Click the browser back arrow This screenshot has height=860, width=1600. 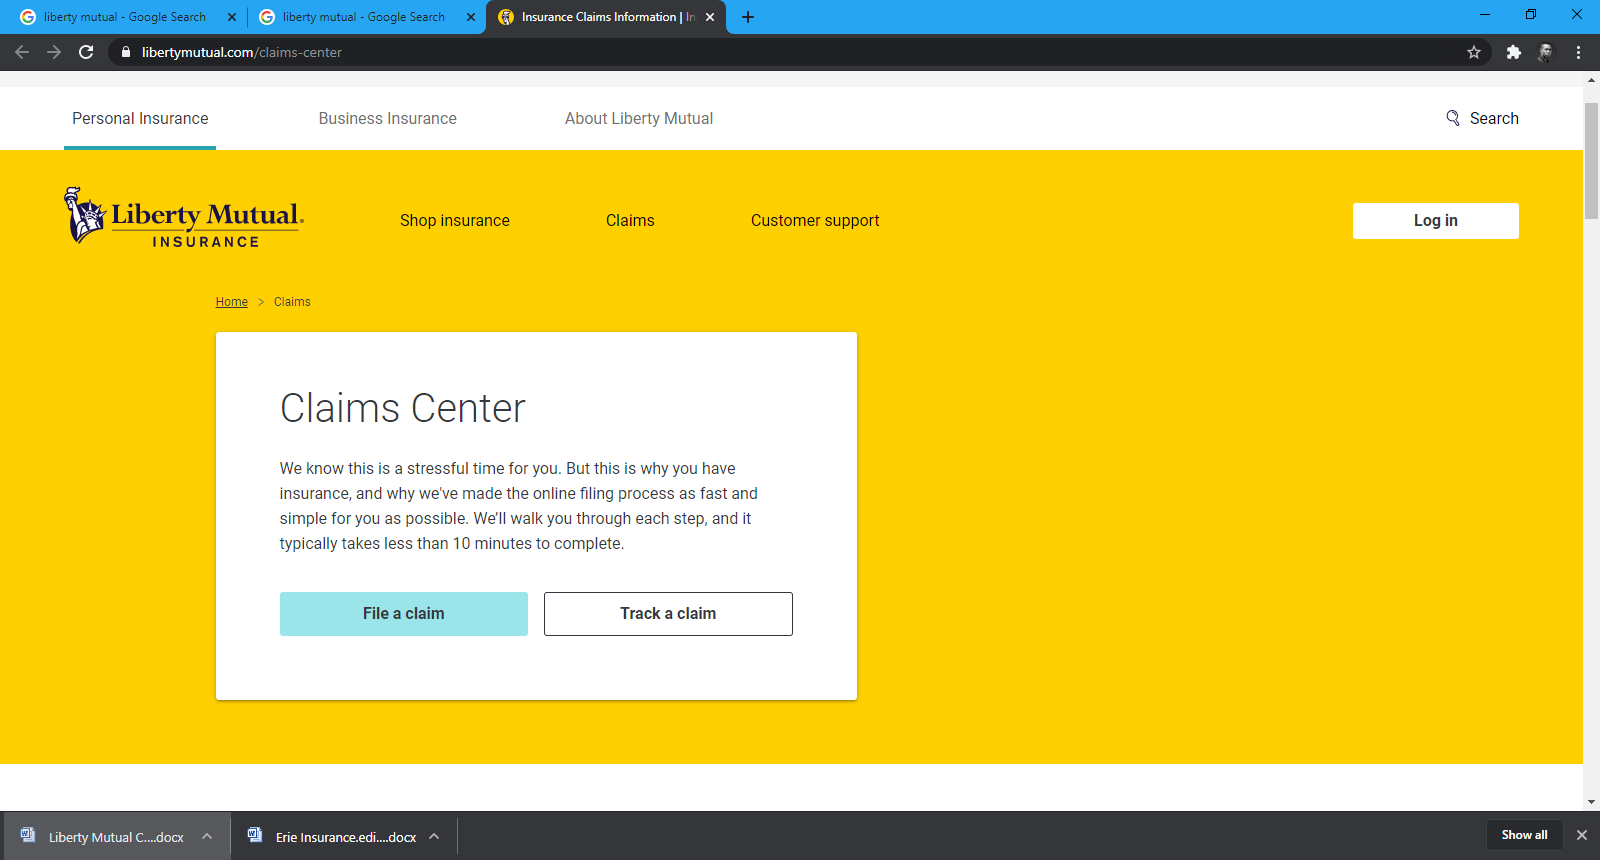click(22, 52)
